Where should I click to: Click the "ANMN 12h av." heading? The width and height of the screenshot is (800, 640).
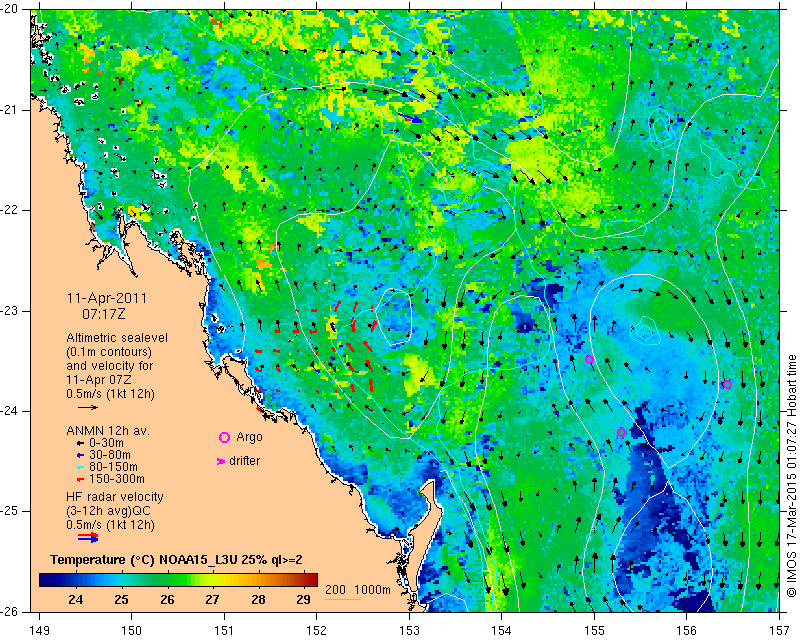(108, 431)
